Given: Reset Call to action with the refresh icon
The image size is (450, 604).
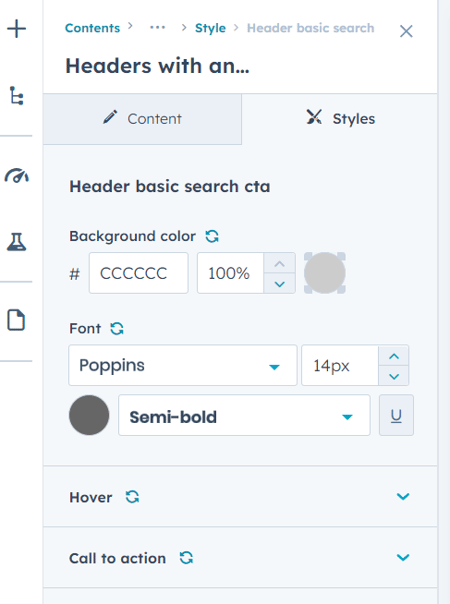Looking at the screenshot, I should point(186,558).
